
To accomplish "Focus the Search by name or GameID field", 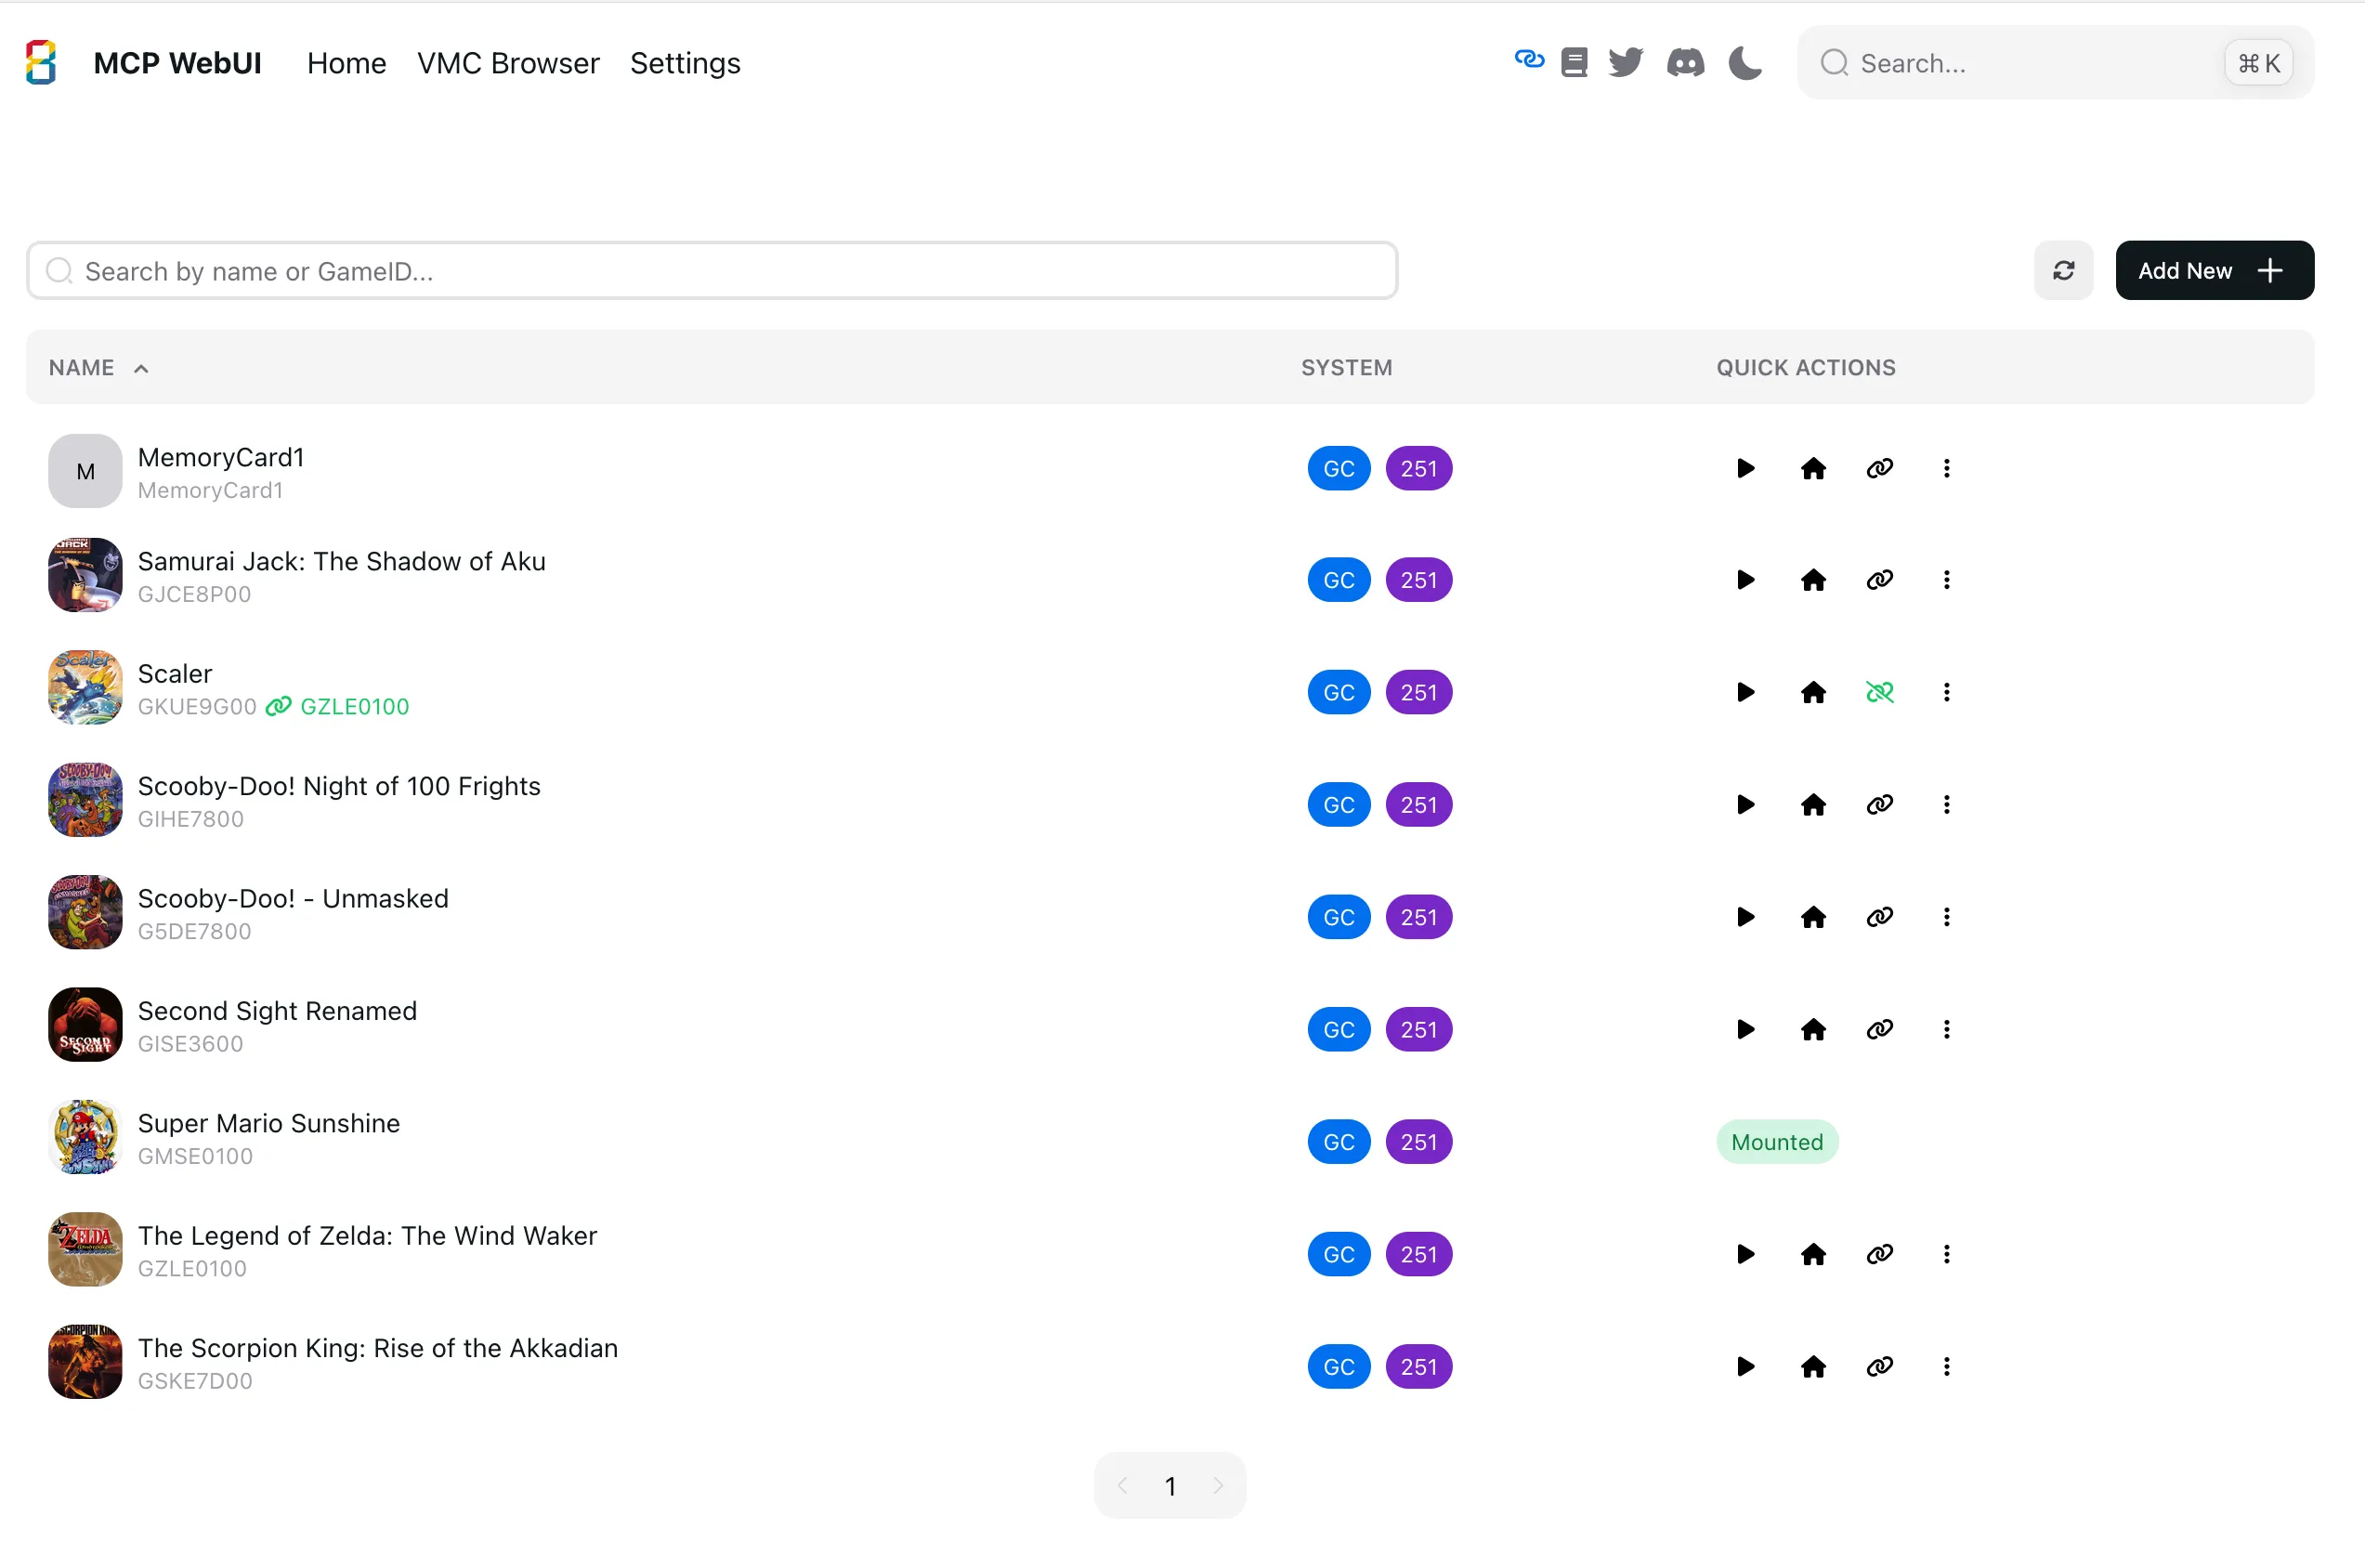I will pos(712,270).
